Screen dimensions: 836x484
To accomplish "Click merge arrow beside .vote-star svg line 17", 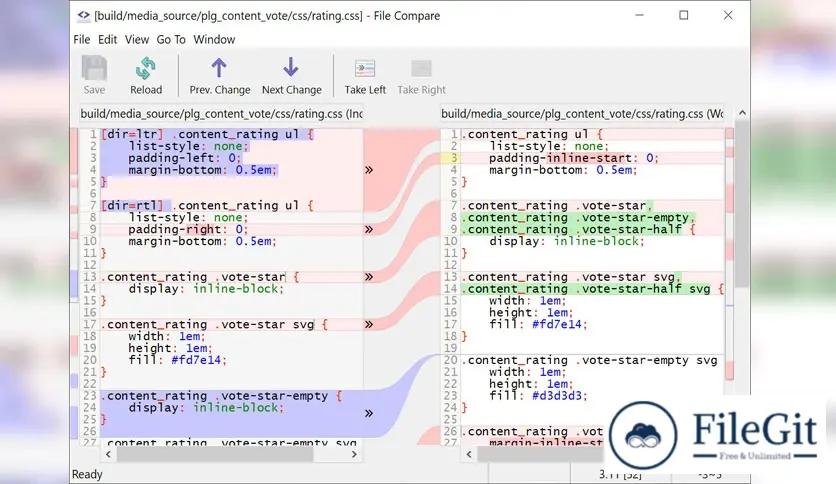I will click(369, 324).
